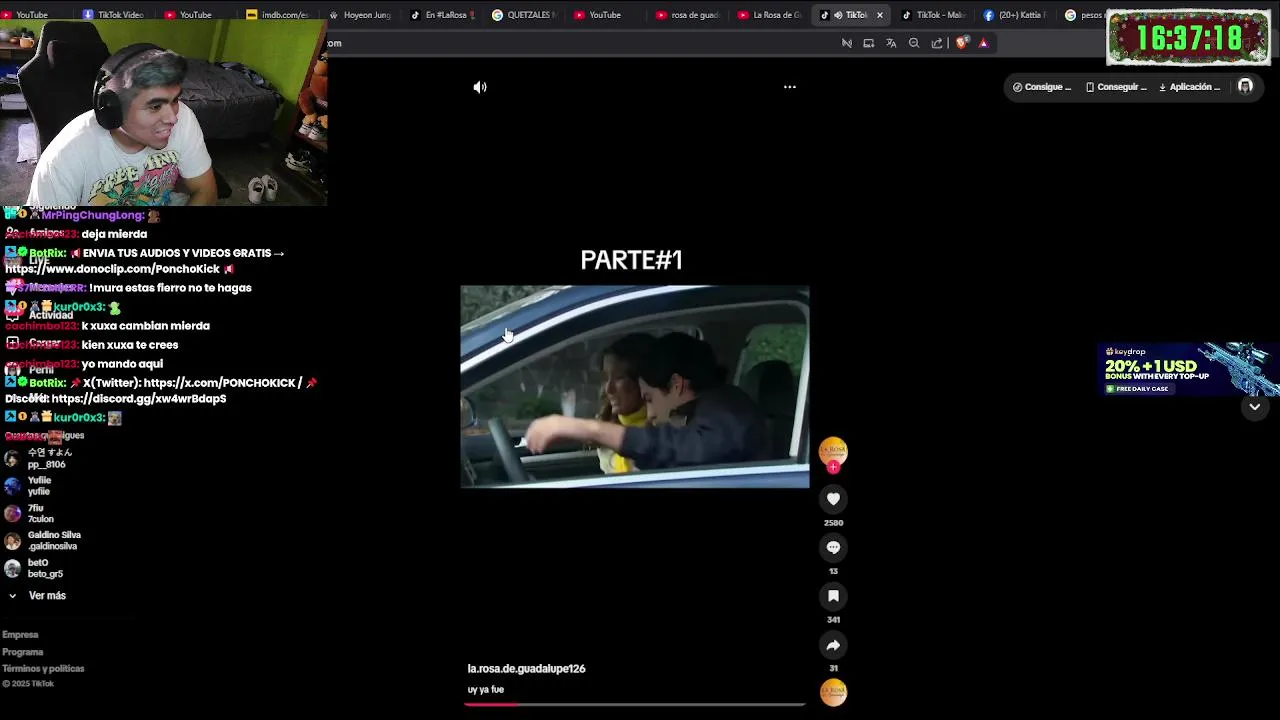This screenshot has width=1280, height=720.
Task: Open the three-dots more options menu
Action: click(790, 87)
